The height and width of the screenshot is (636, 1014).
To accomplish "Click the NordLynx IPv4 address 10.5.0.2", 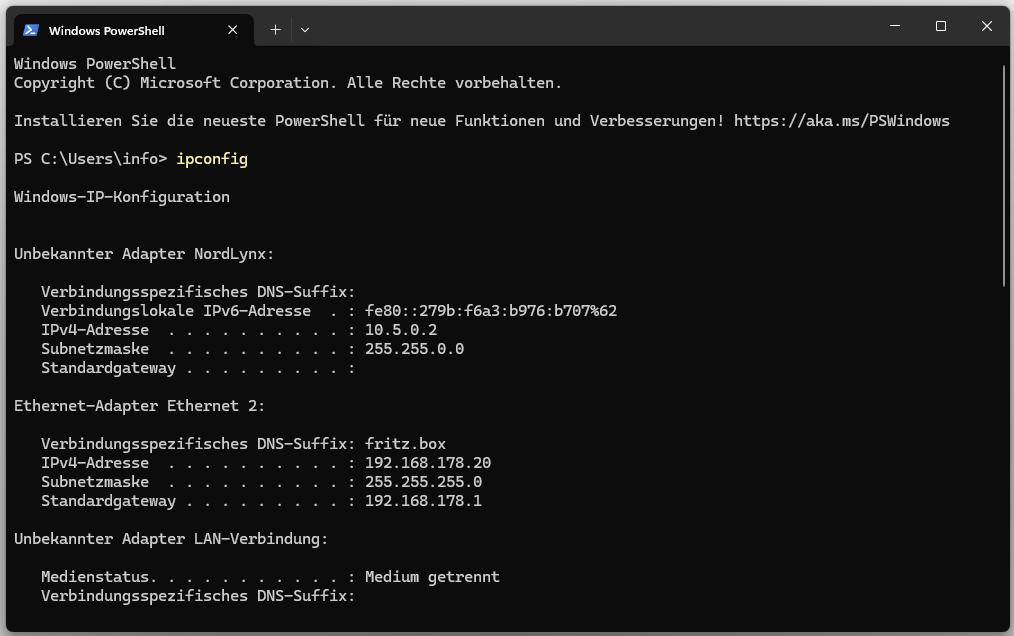I will click(x=401, y=330).
